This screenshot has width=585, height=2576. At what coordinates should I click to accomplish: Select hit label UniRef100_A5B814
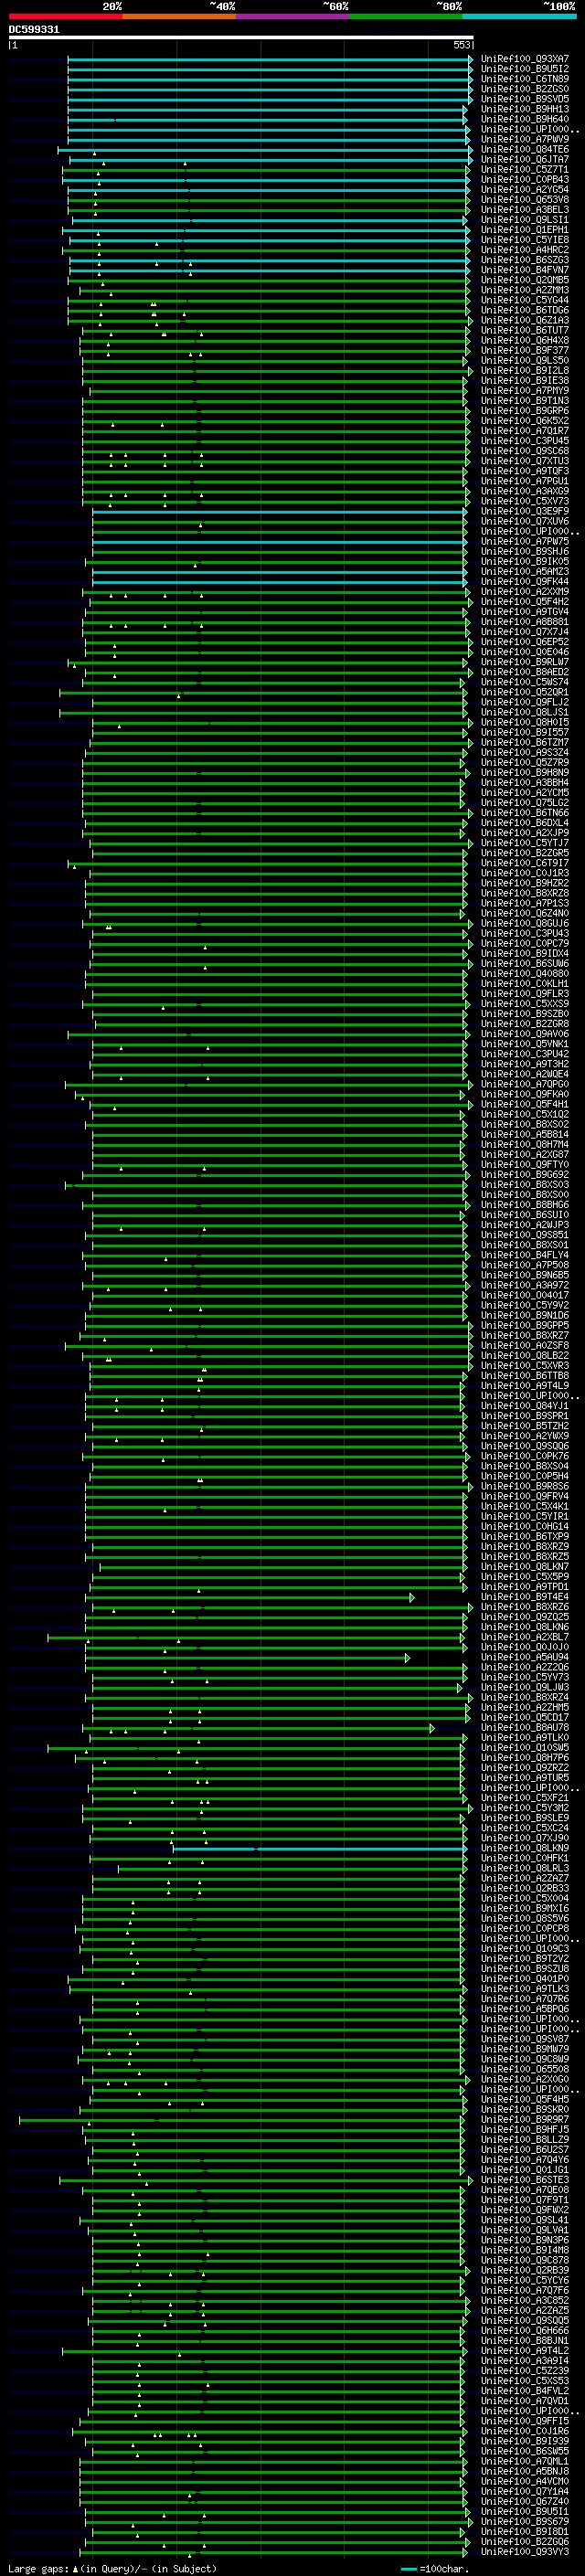525,1135
